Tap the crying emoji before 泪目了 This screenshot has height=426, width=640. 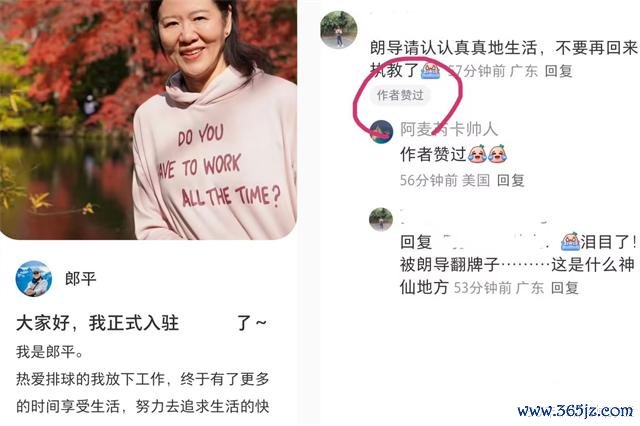point(571,242)
